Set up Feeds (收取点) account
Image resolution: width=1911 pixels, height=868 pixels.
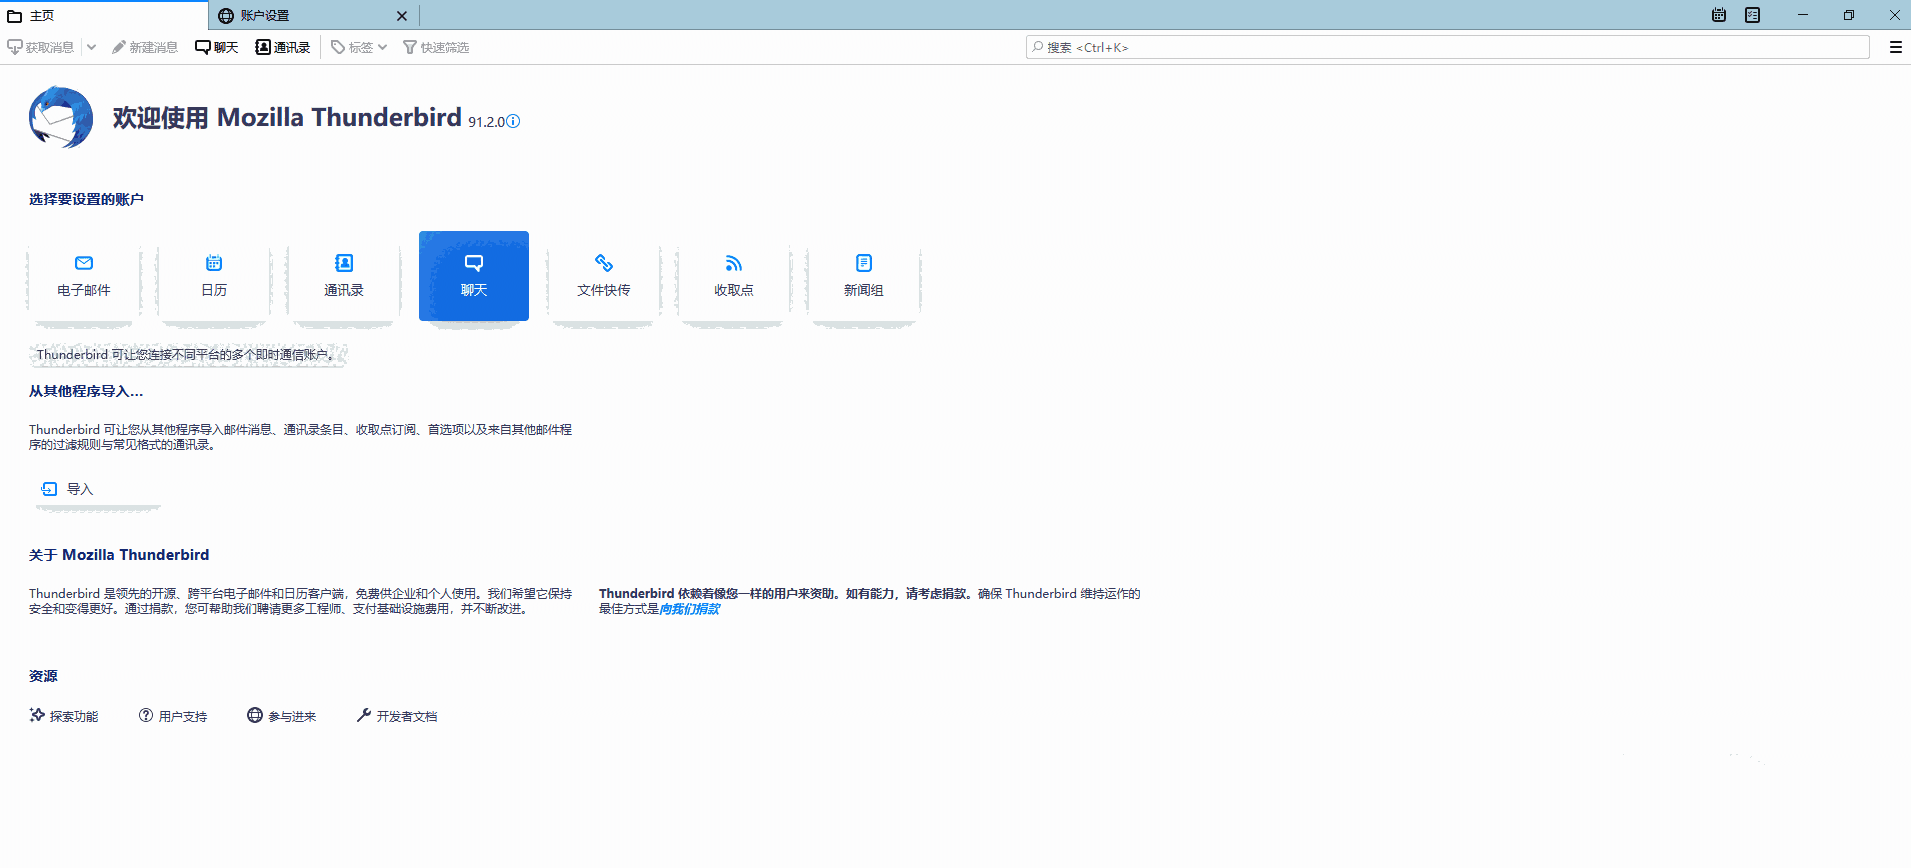point(734,276)
